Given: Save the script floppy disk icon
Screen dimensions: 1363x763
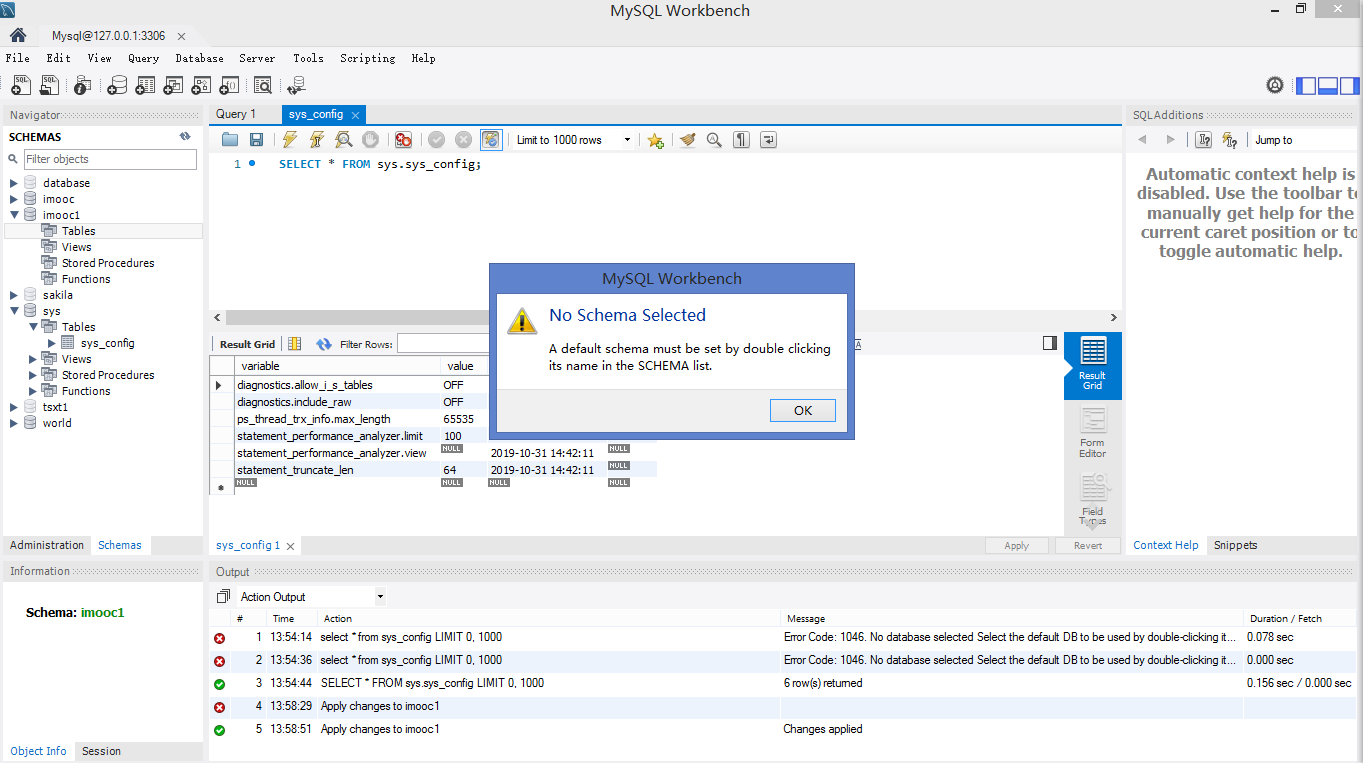Looking at the screenshot, I should (256, 140).
